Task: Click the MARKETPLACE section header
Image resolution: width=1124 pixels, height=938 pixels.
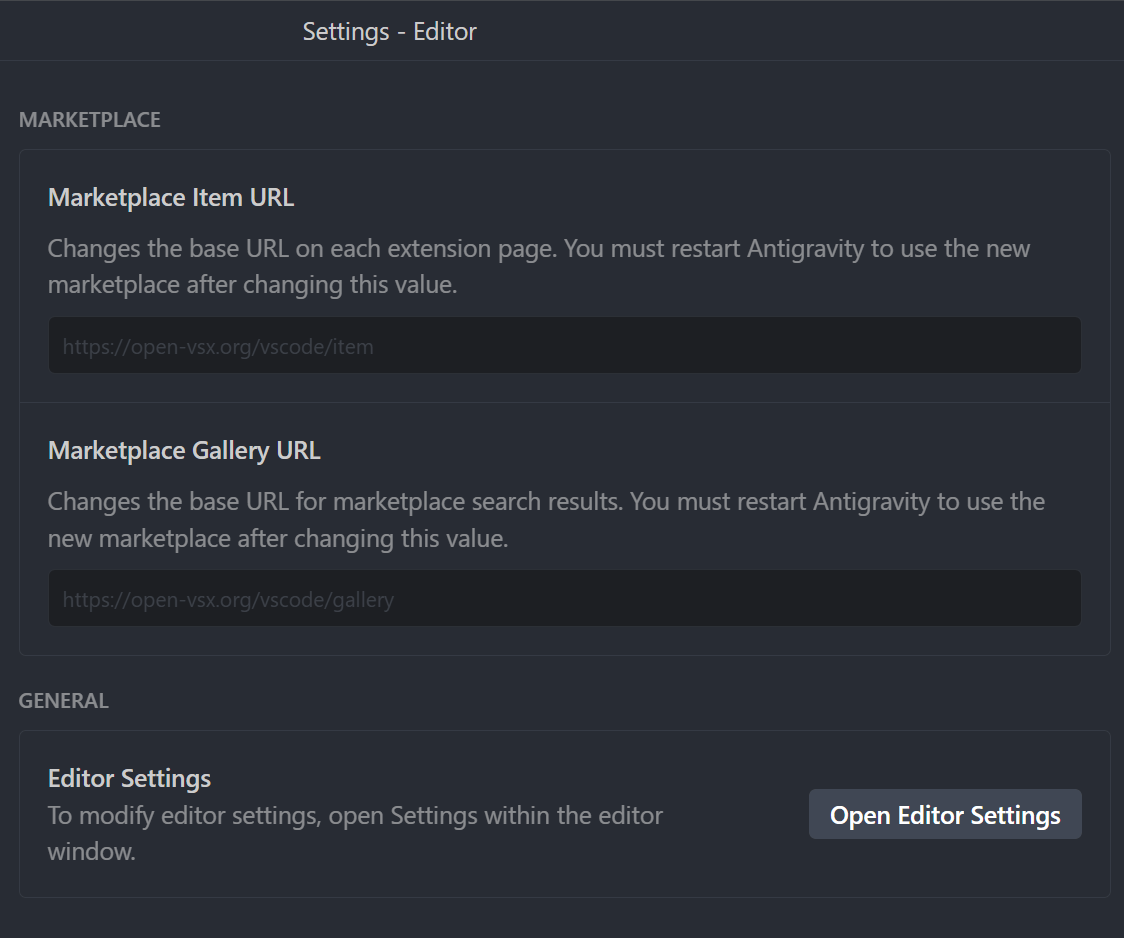Action: pyautogui.click(x=89, y=119)
